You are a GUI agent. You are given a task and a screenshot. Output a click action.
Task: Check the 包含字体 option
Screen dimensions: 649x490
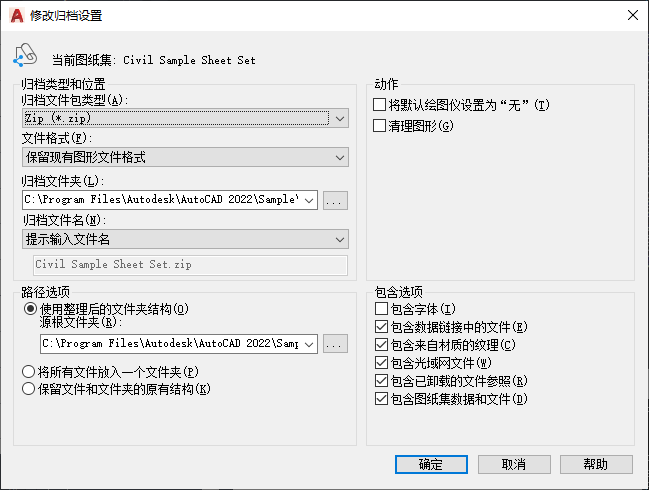coord(380,309)
